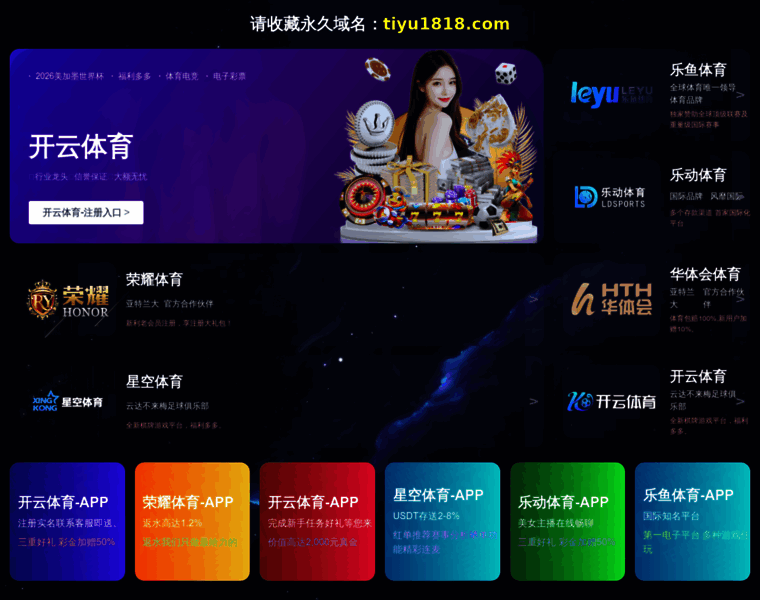The image size is (760, 600).
Task: Select the 2026美加墨世界杯 banner tag
Action: (69, 76)
